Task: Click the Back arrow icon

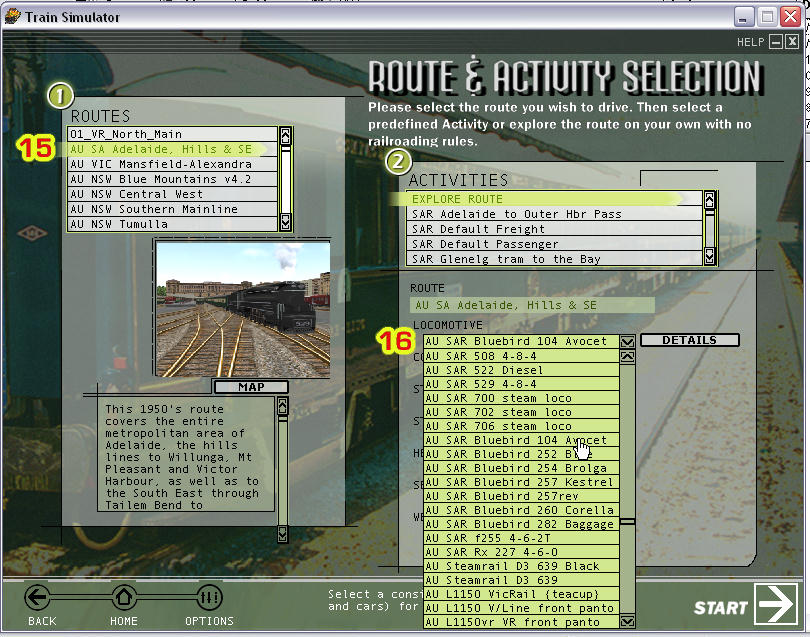Action: point(38,598)
